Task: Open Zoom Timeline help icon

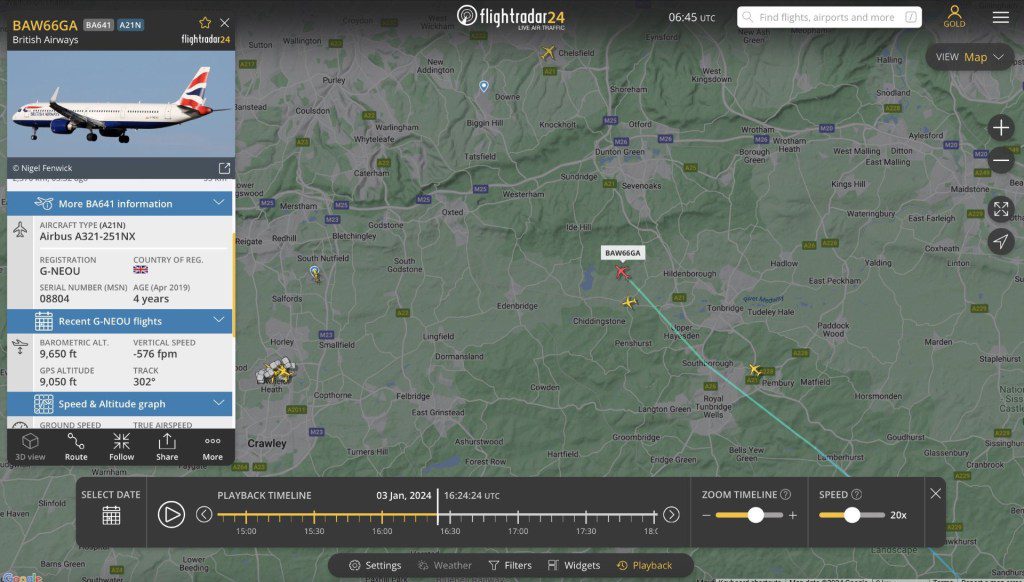Action: tap(786, 494)
